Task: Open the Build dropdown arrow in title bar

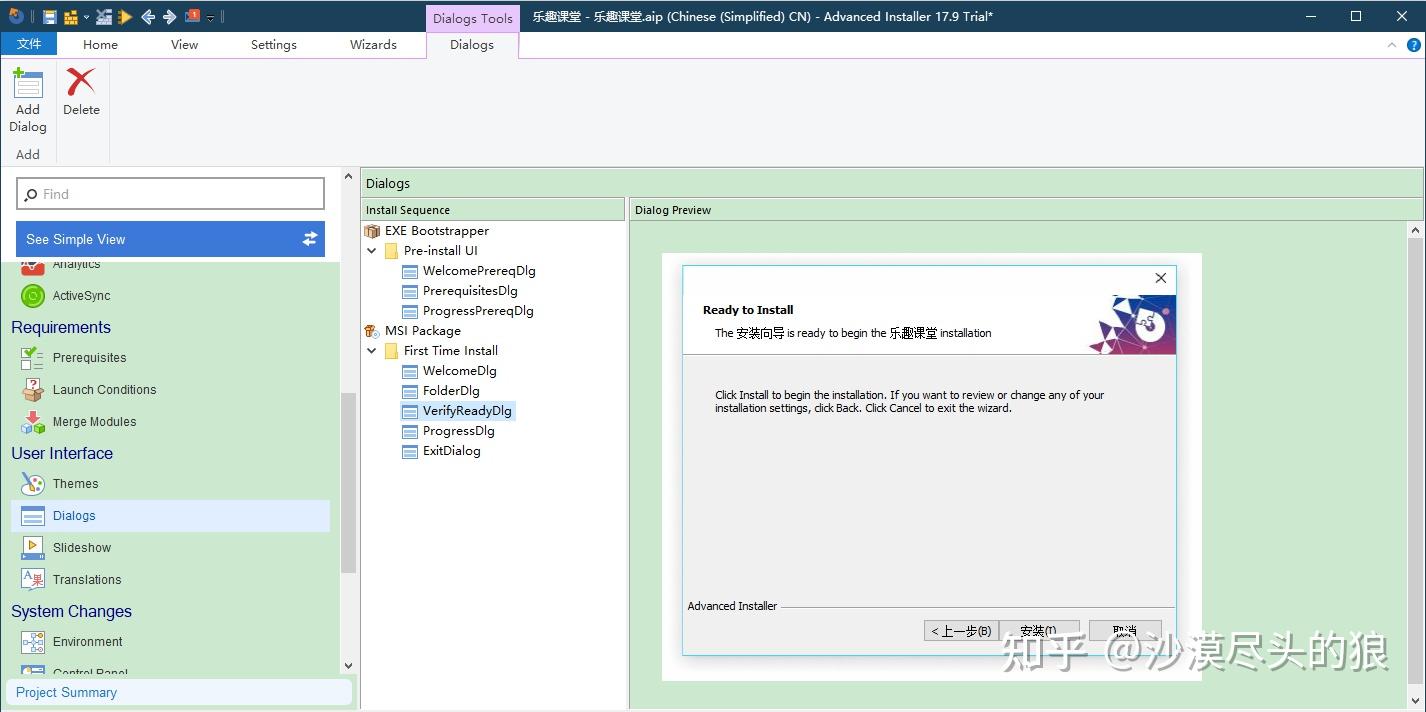Action: [x=87, y=17]
